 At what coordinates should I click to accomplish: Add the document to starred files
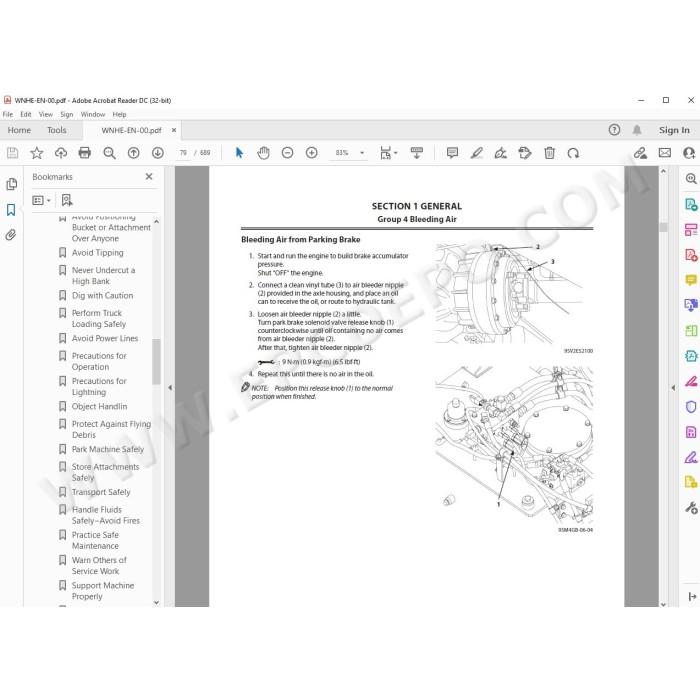(x=37, y=153)
